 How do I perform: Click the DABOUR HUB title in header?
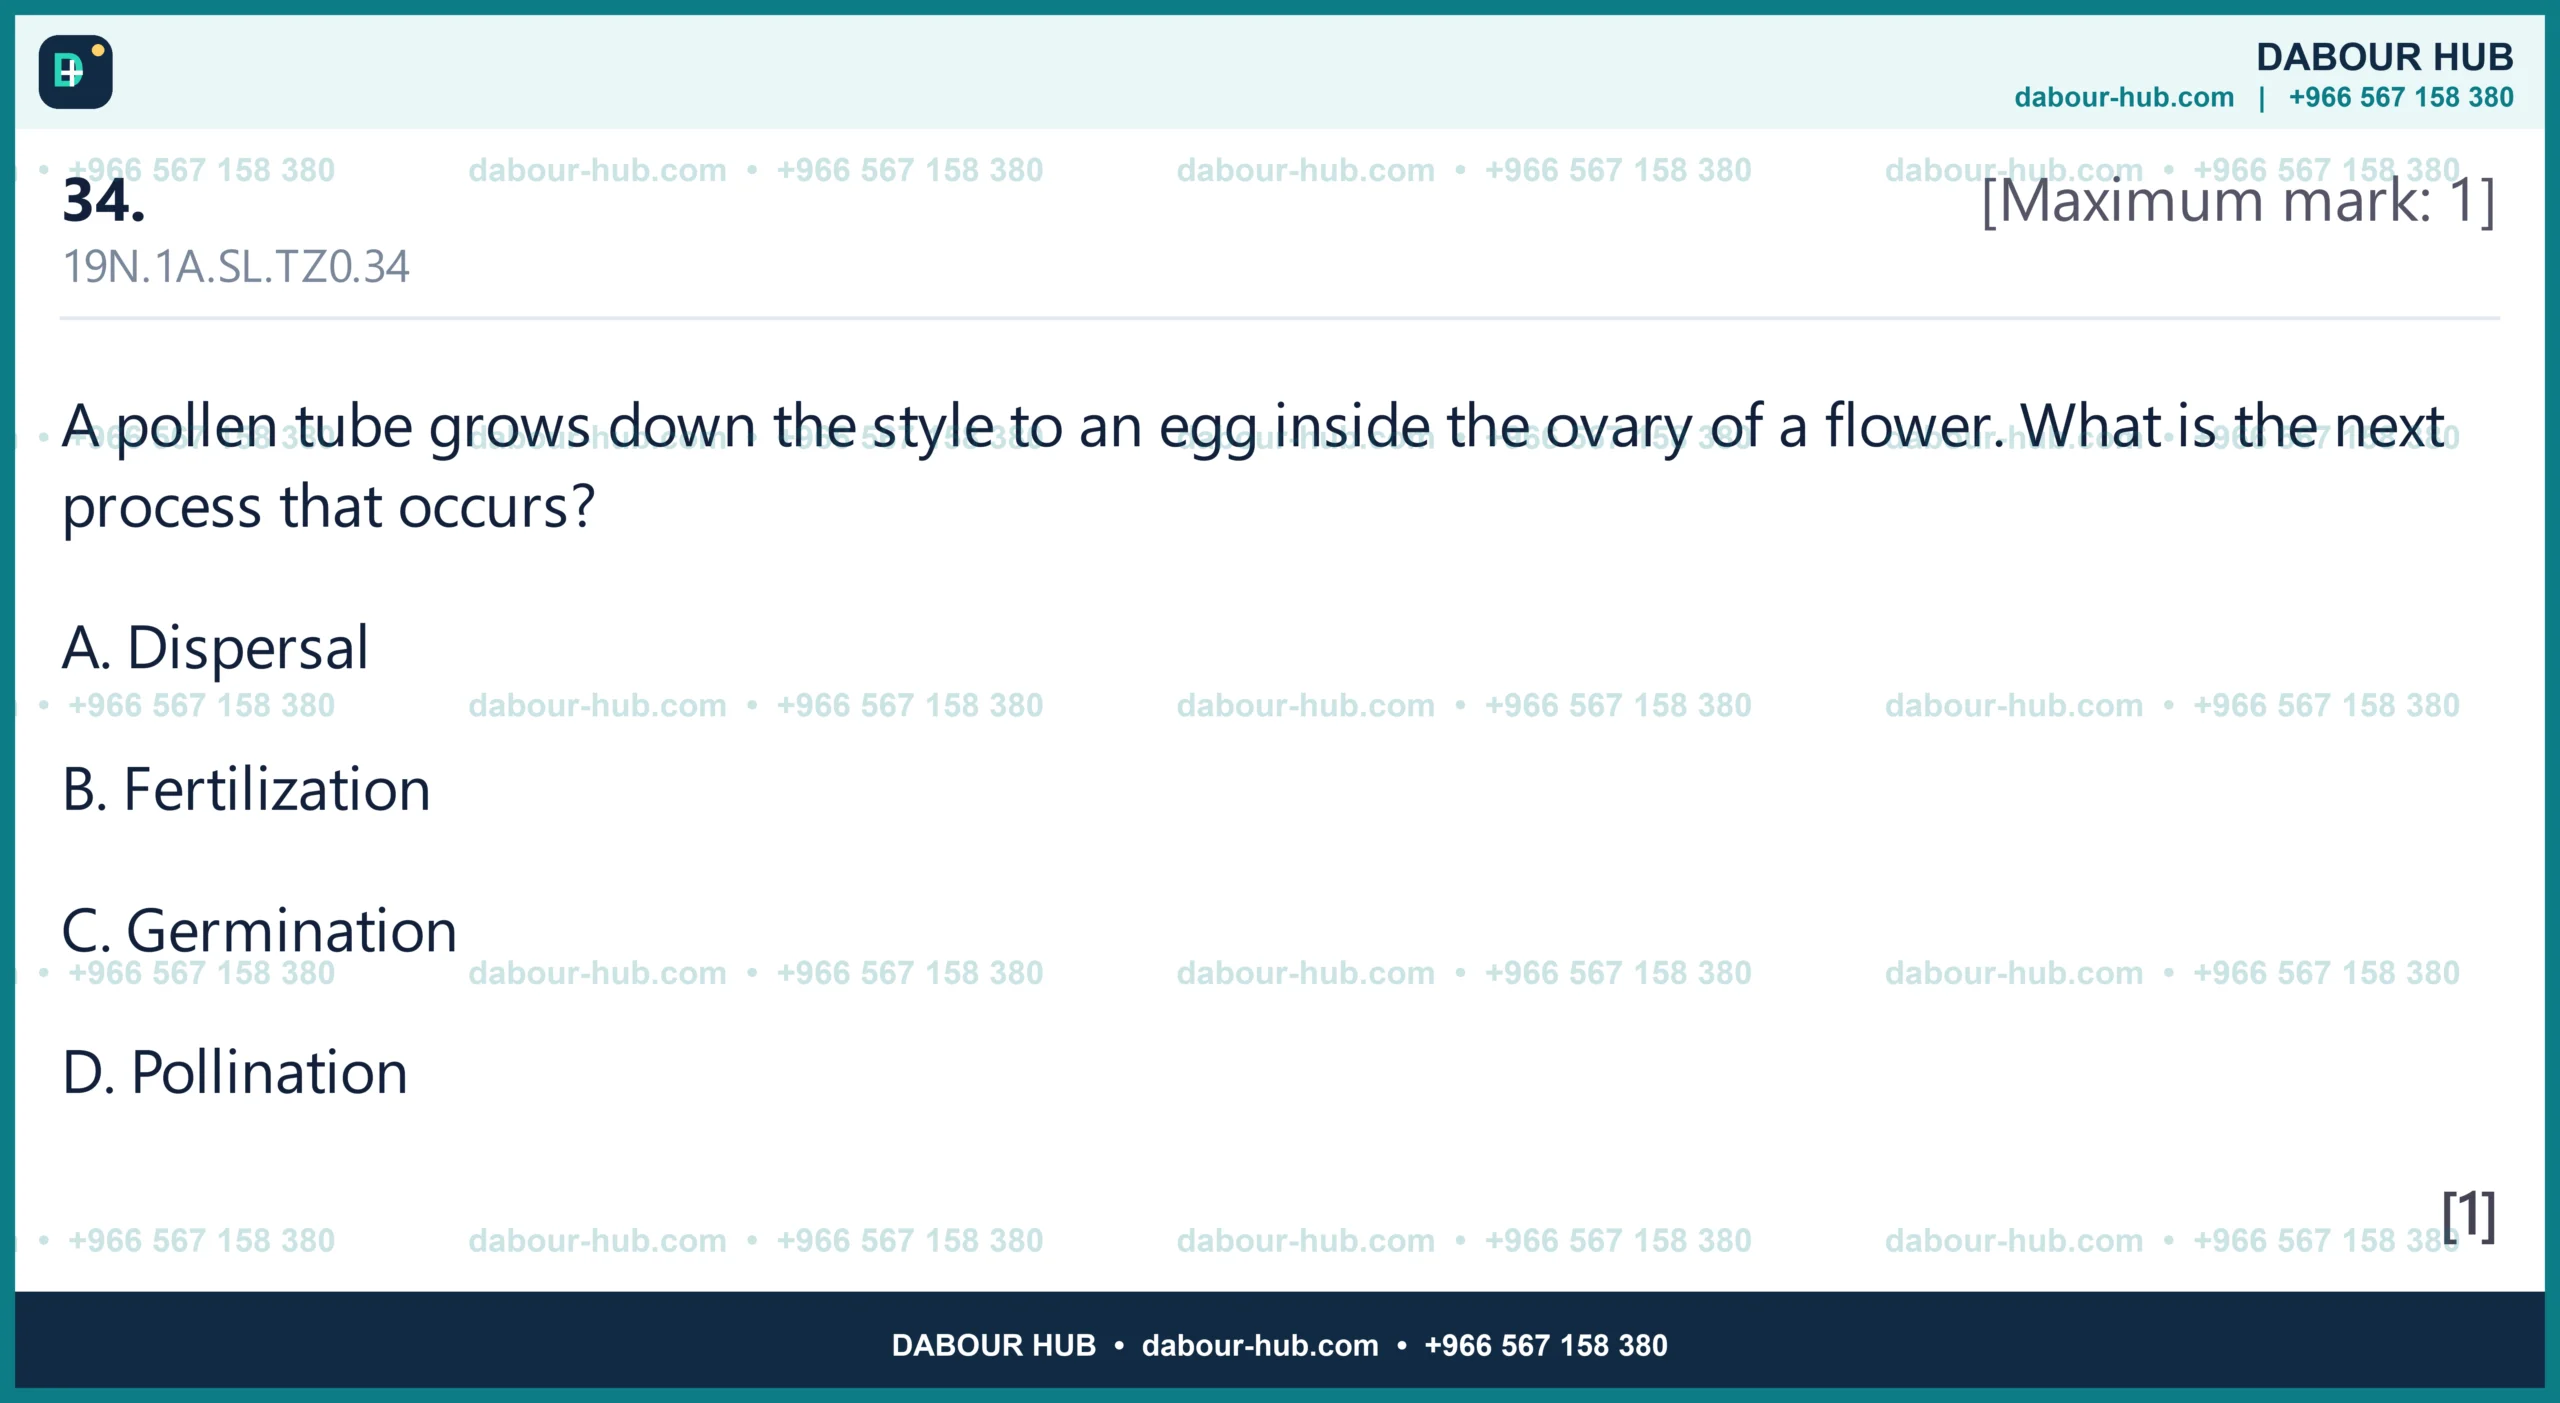[2384, 57]
